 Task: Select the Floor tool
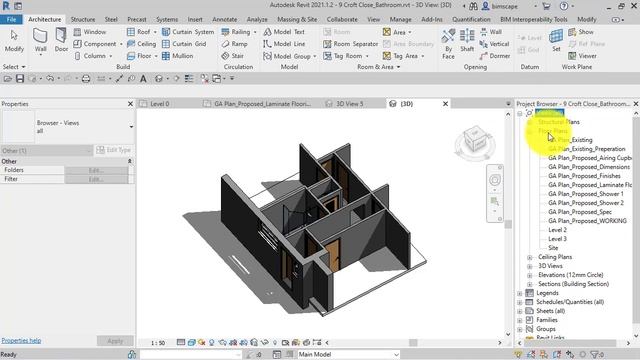pos(139,56)
